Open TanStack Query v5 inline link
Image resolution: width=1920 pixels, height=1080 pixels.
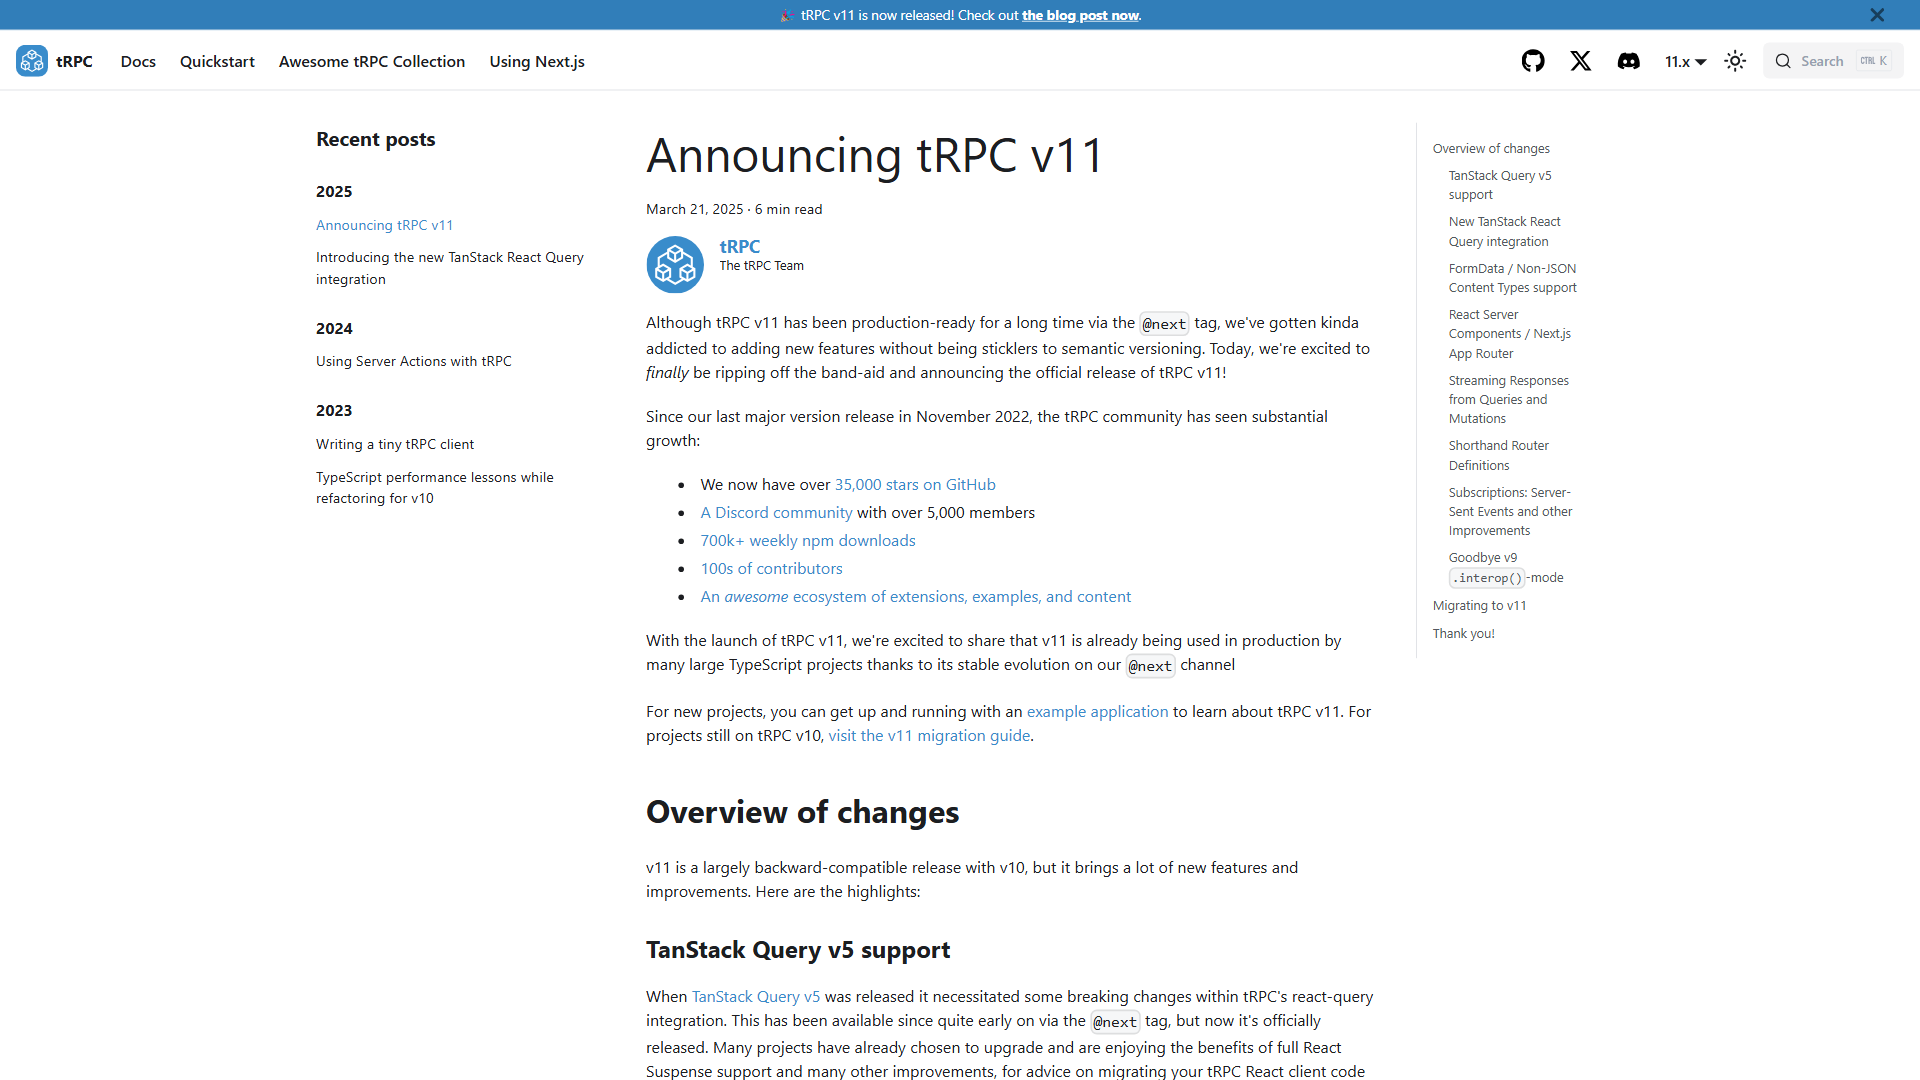(756, 996)
